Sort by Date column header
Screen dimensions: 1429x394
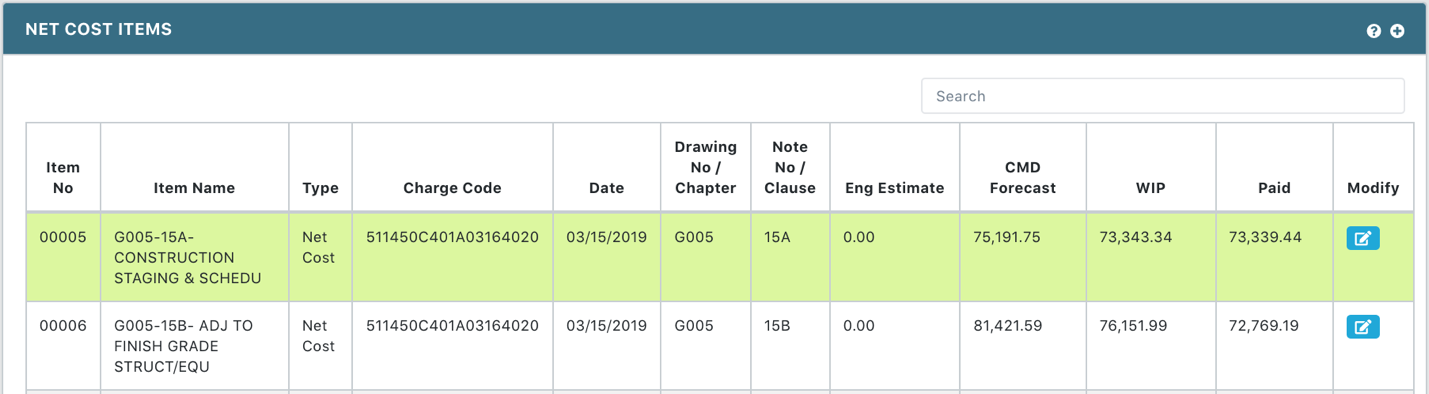pos(606,187)
